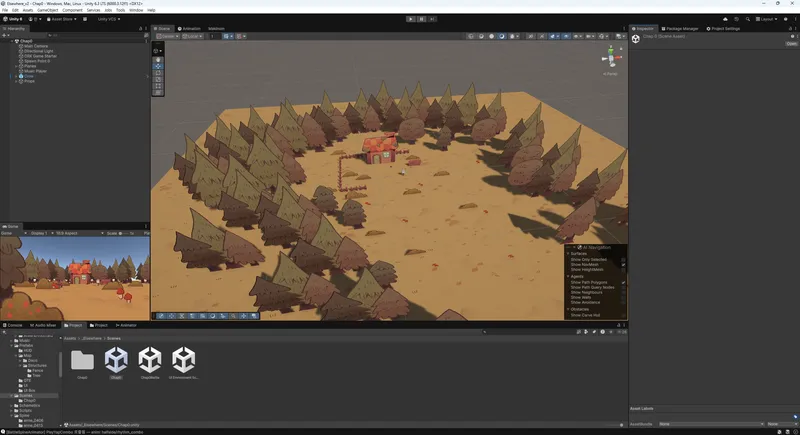
Task: Select the Move tool in the scene overlay
Action: pos(158,66)
